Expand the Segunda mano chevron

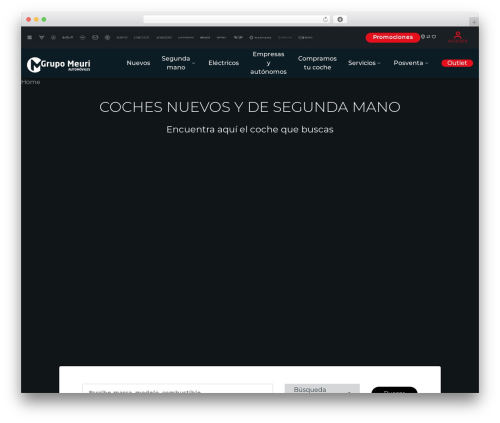[x=194, y=63]
